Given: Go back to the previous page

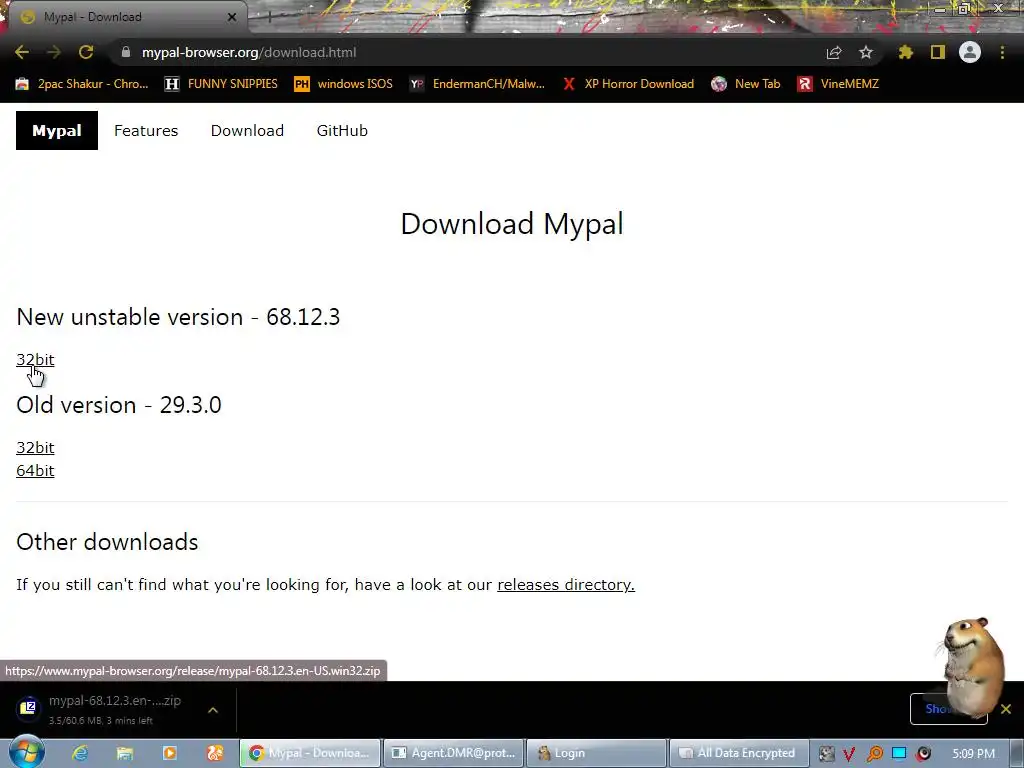Looking at the screenshot, I should click(22, 52).
